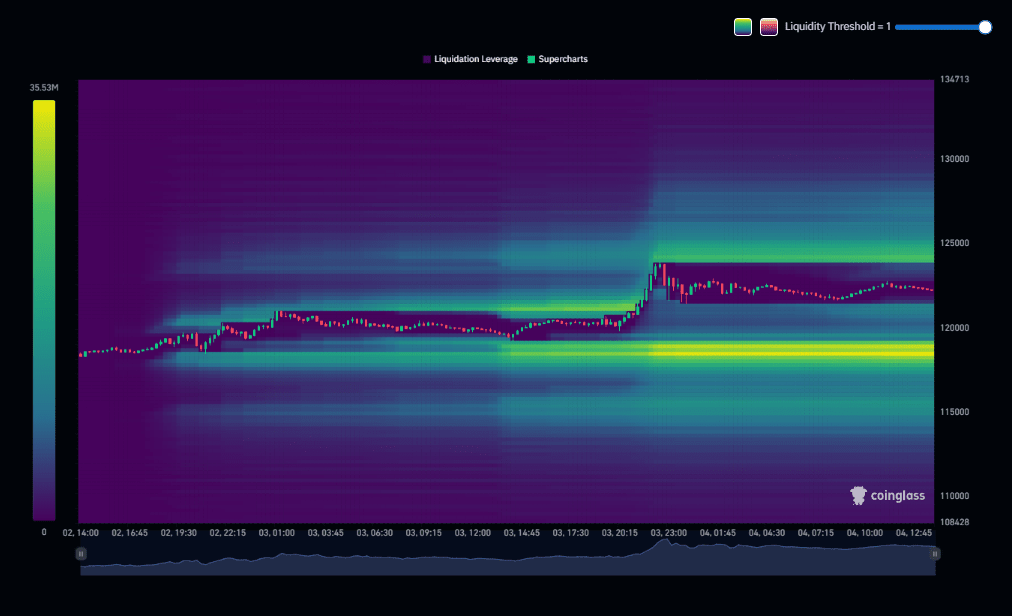This screenshot has width=1012, height=616.
Task: Click the Coinglass watermark logo icon
Action: (858, 495)
